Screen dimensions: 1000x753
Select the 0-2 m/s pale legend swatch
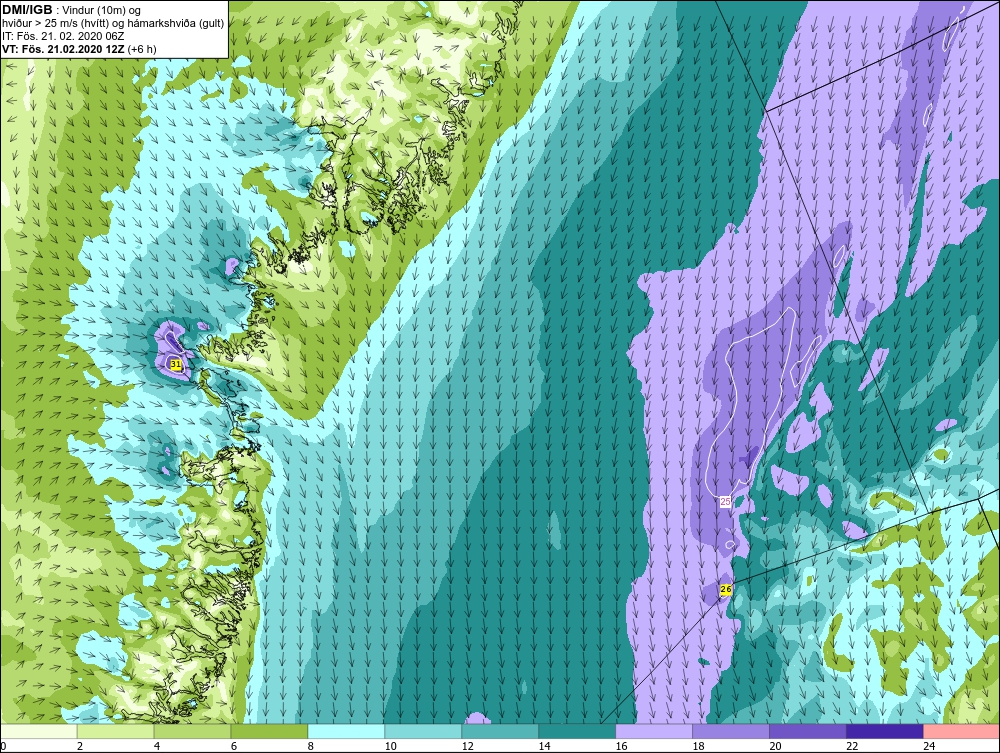(x=39, y=731)
